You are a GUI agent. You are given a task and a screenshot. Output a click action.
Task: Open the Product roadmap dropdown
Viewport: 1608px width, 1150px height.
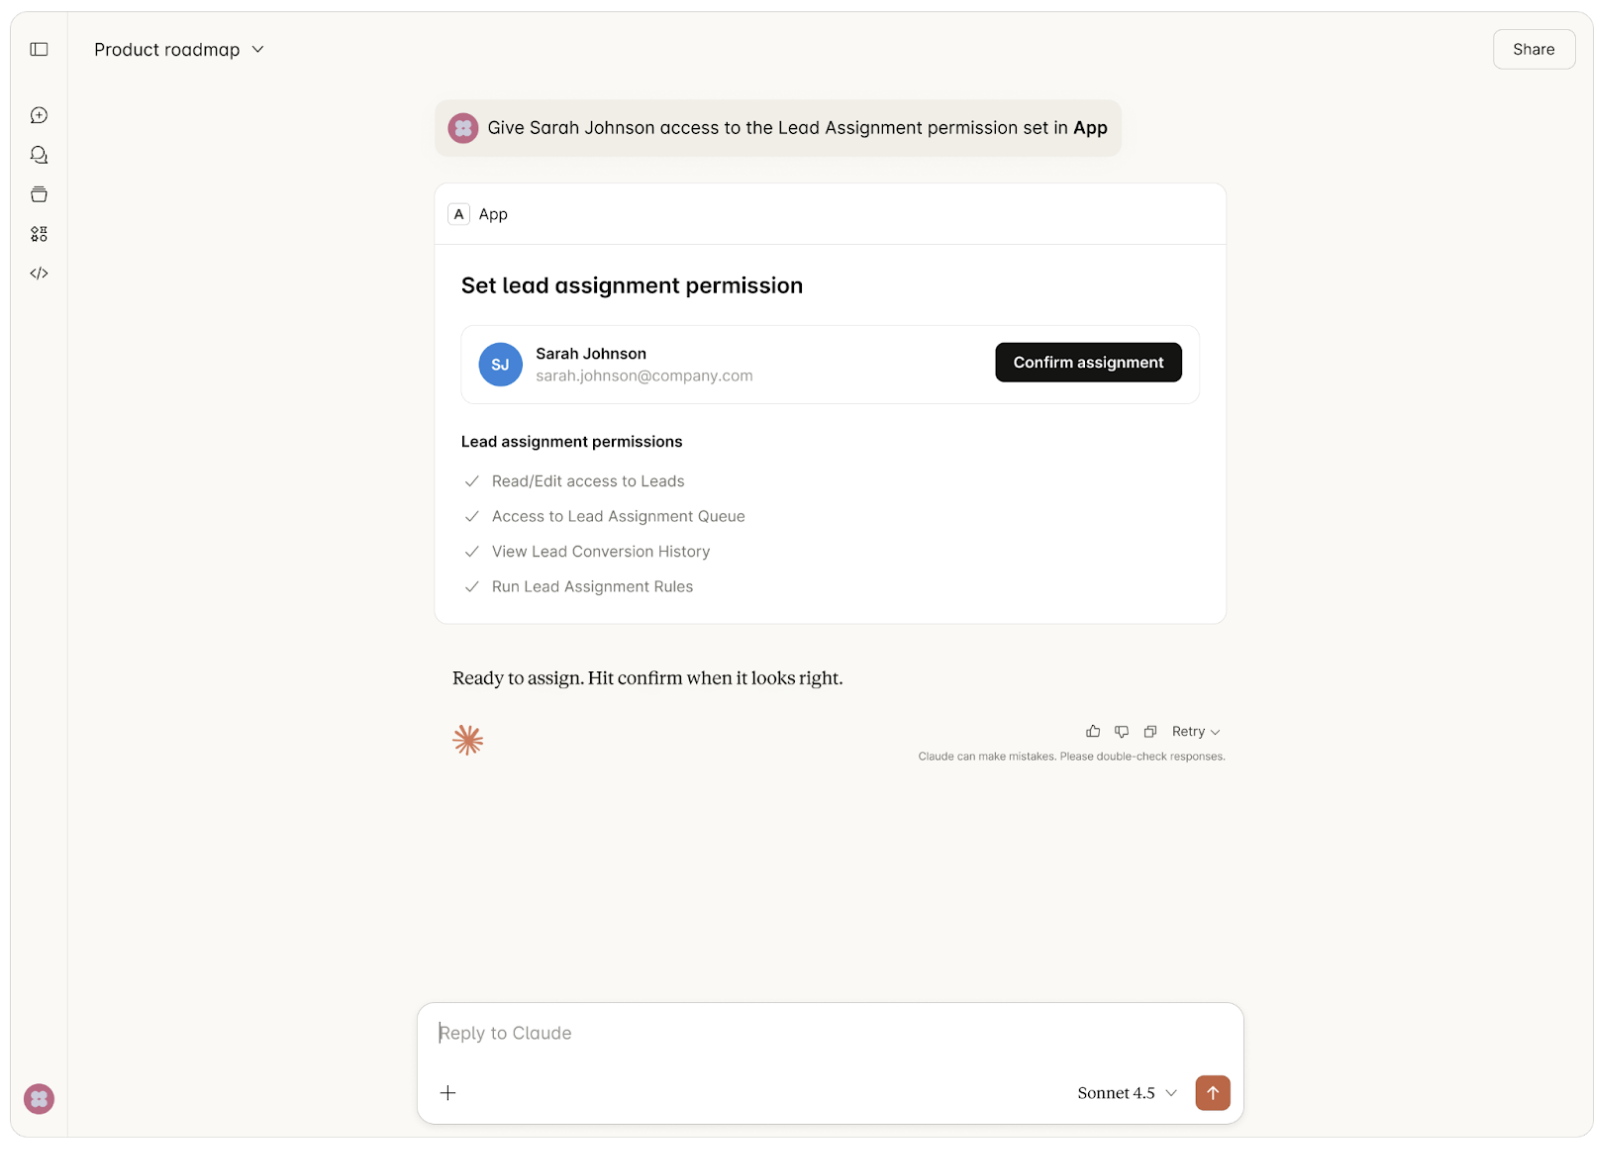(257, 49)
